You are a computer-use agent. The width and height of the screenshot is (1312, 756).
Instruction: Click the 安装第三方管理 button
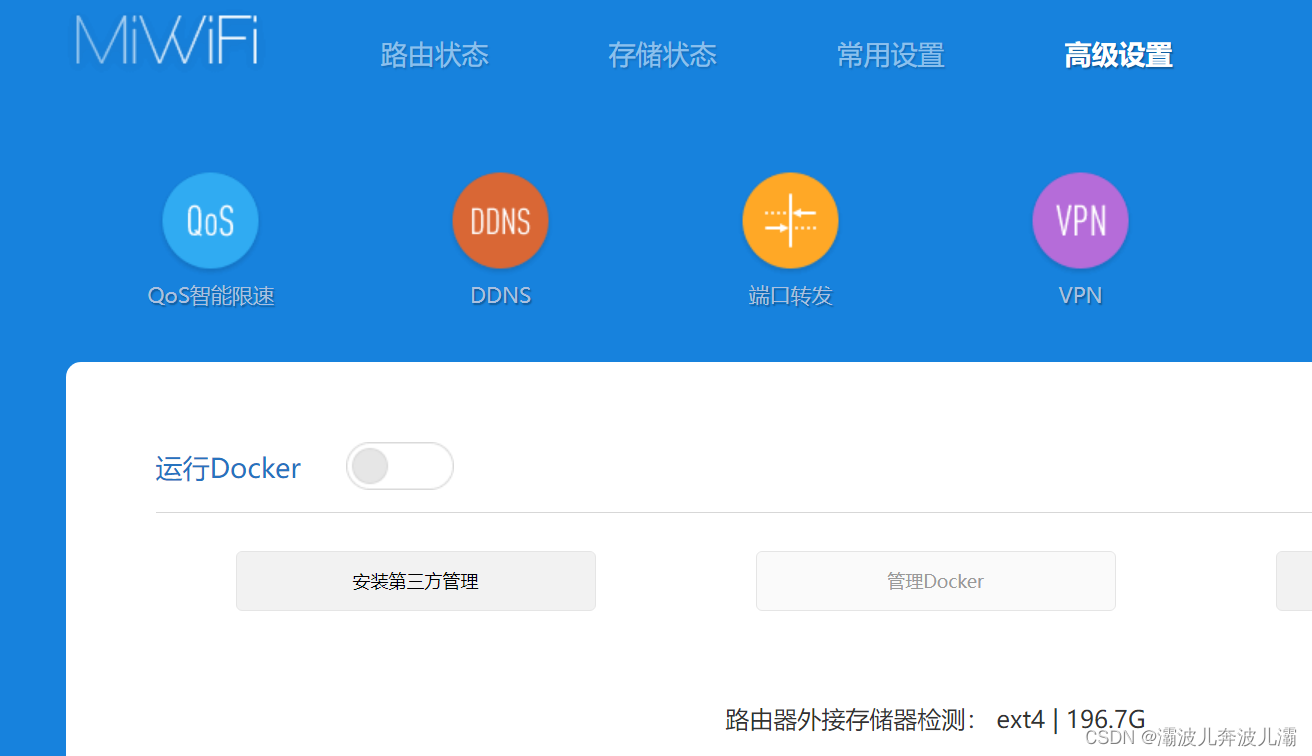pos(416,581)
